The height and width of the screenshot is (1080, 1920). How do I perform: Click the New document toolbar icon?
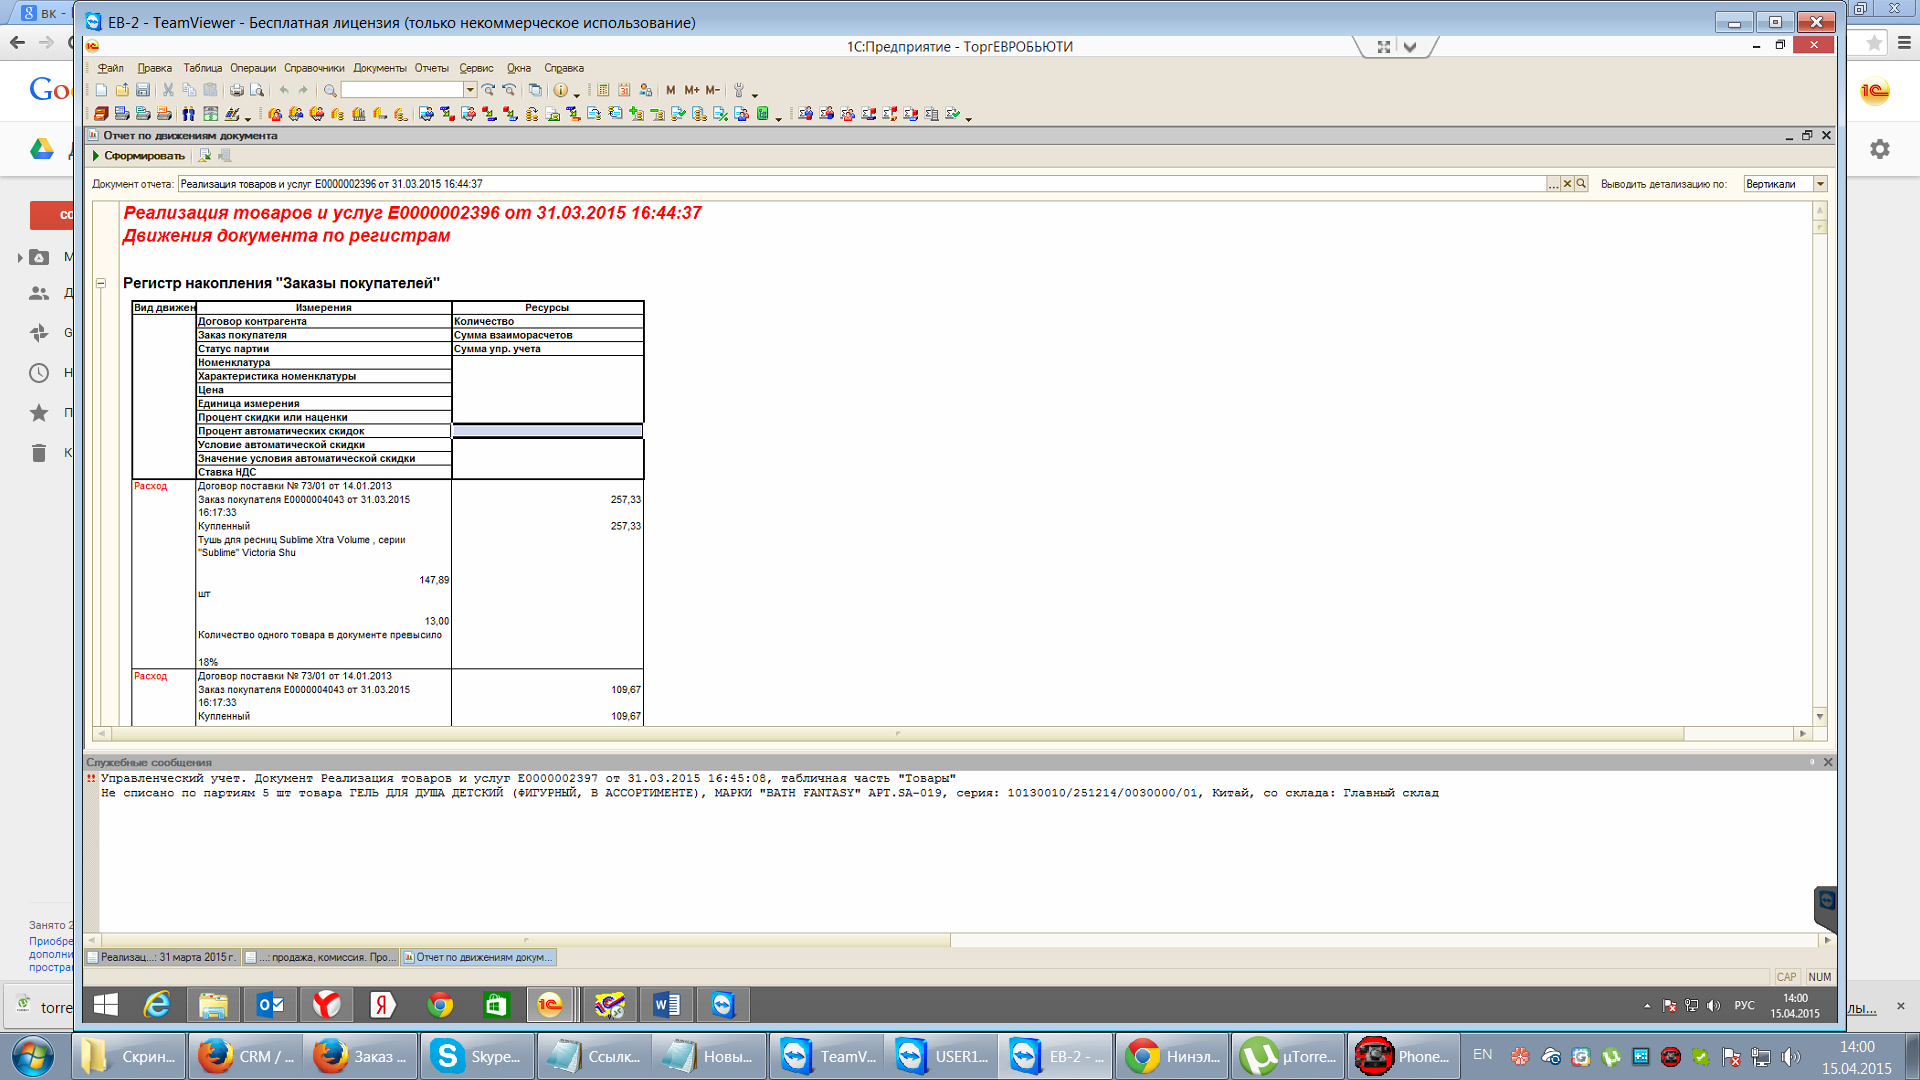(101, 90)
